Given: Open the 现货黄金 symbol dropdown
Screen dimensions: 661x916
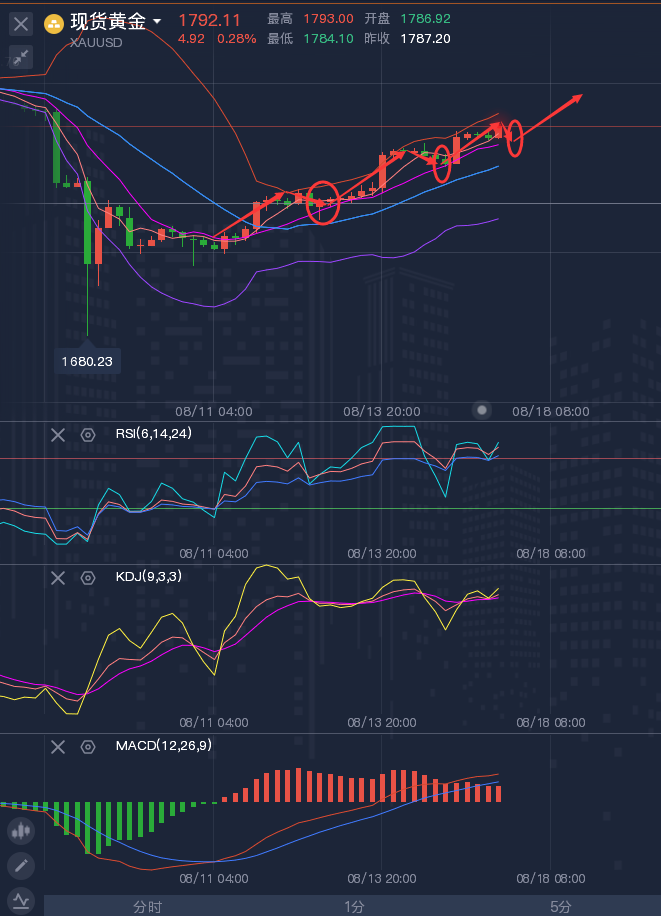Looking at the screenshot, I should [157, 21].
